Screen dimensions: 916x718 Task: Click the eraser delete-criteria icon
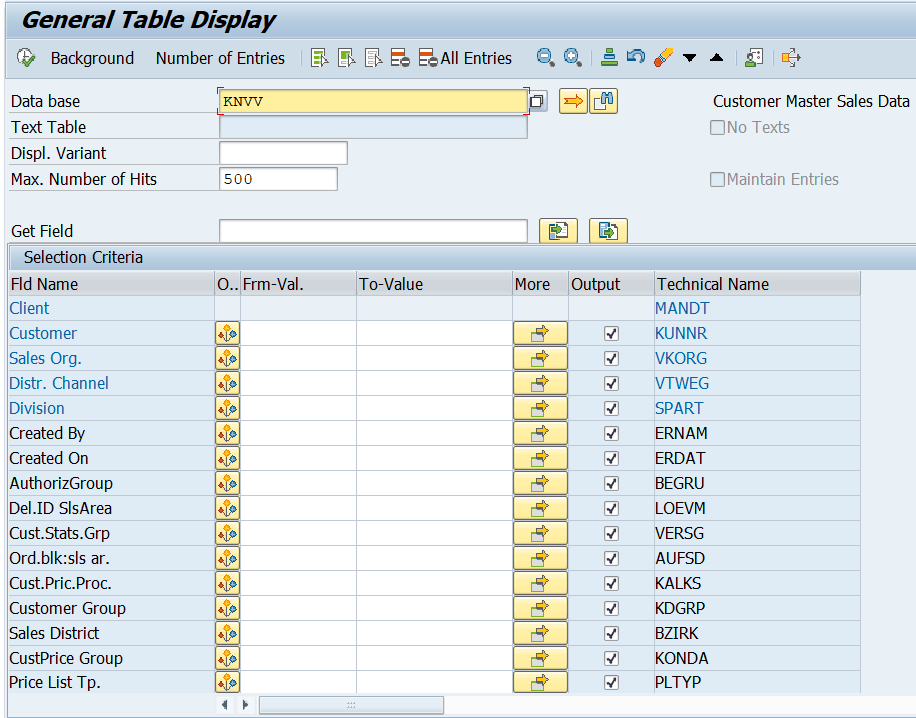[x=663, y=57]
